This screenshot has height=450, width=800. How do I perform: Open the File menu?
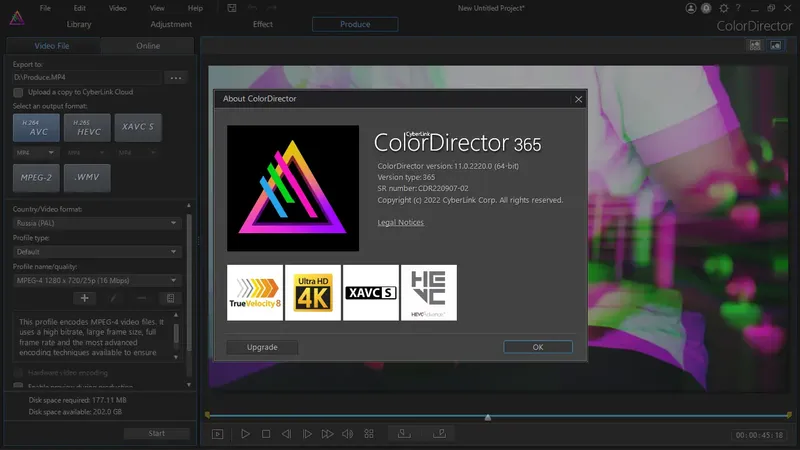tap(45, 8)
